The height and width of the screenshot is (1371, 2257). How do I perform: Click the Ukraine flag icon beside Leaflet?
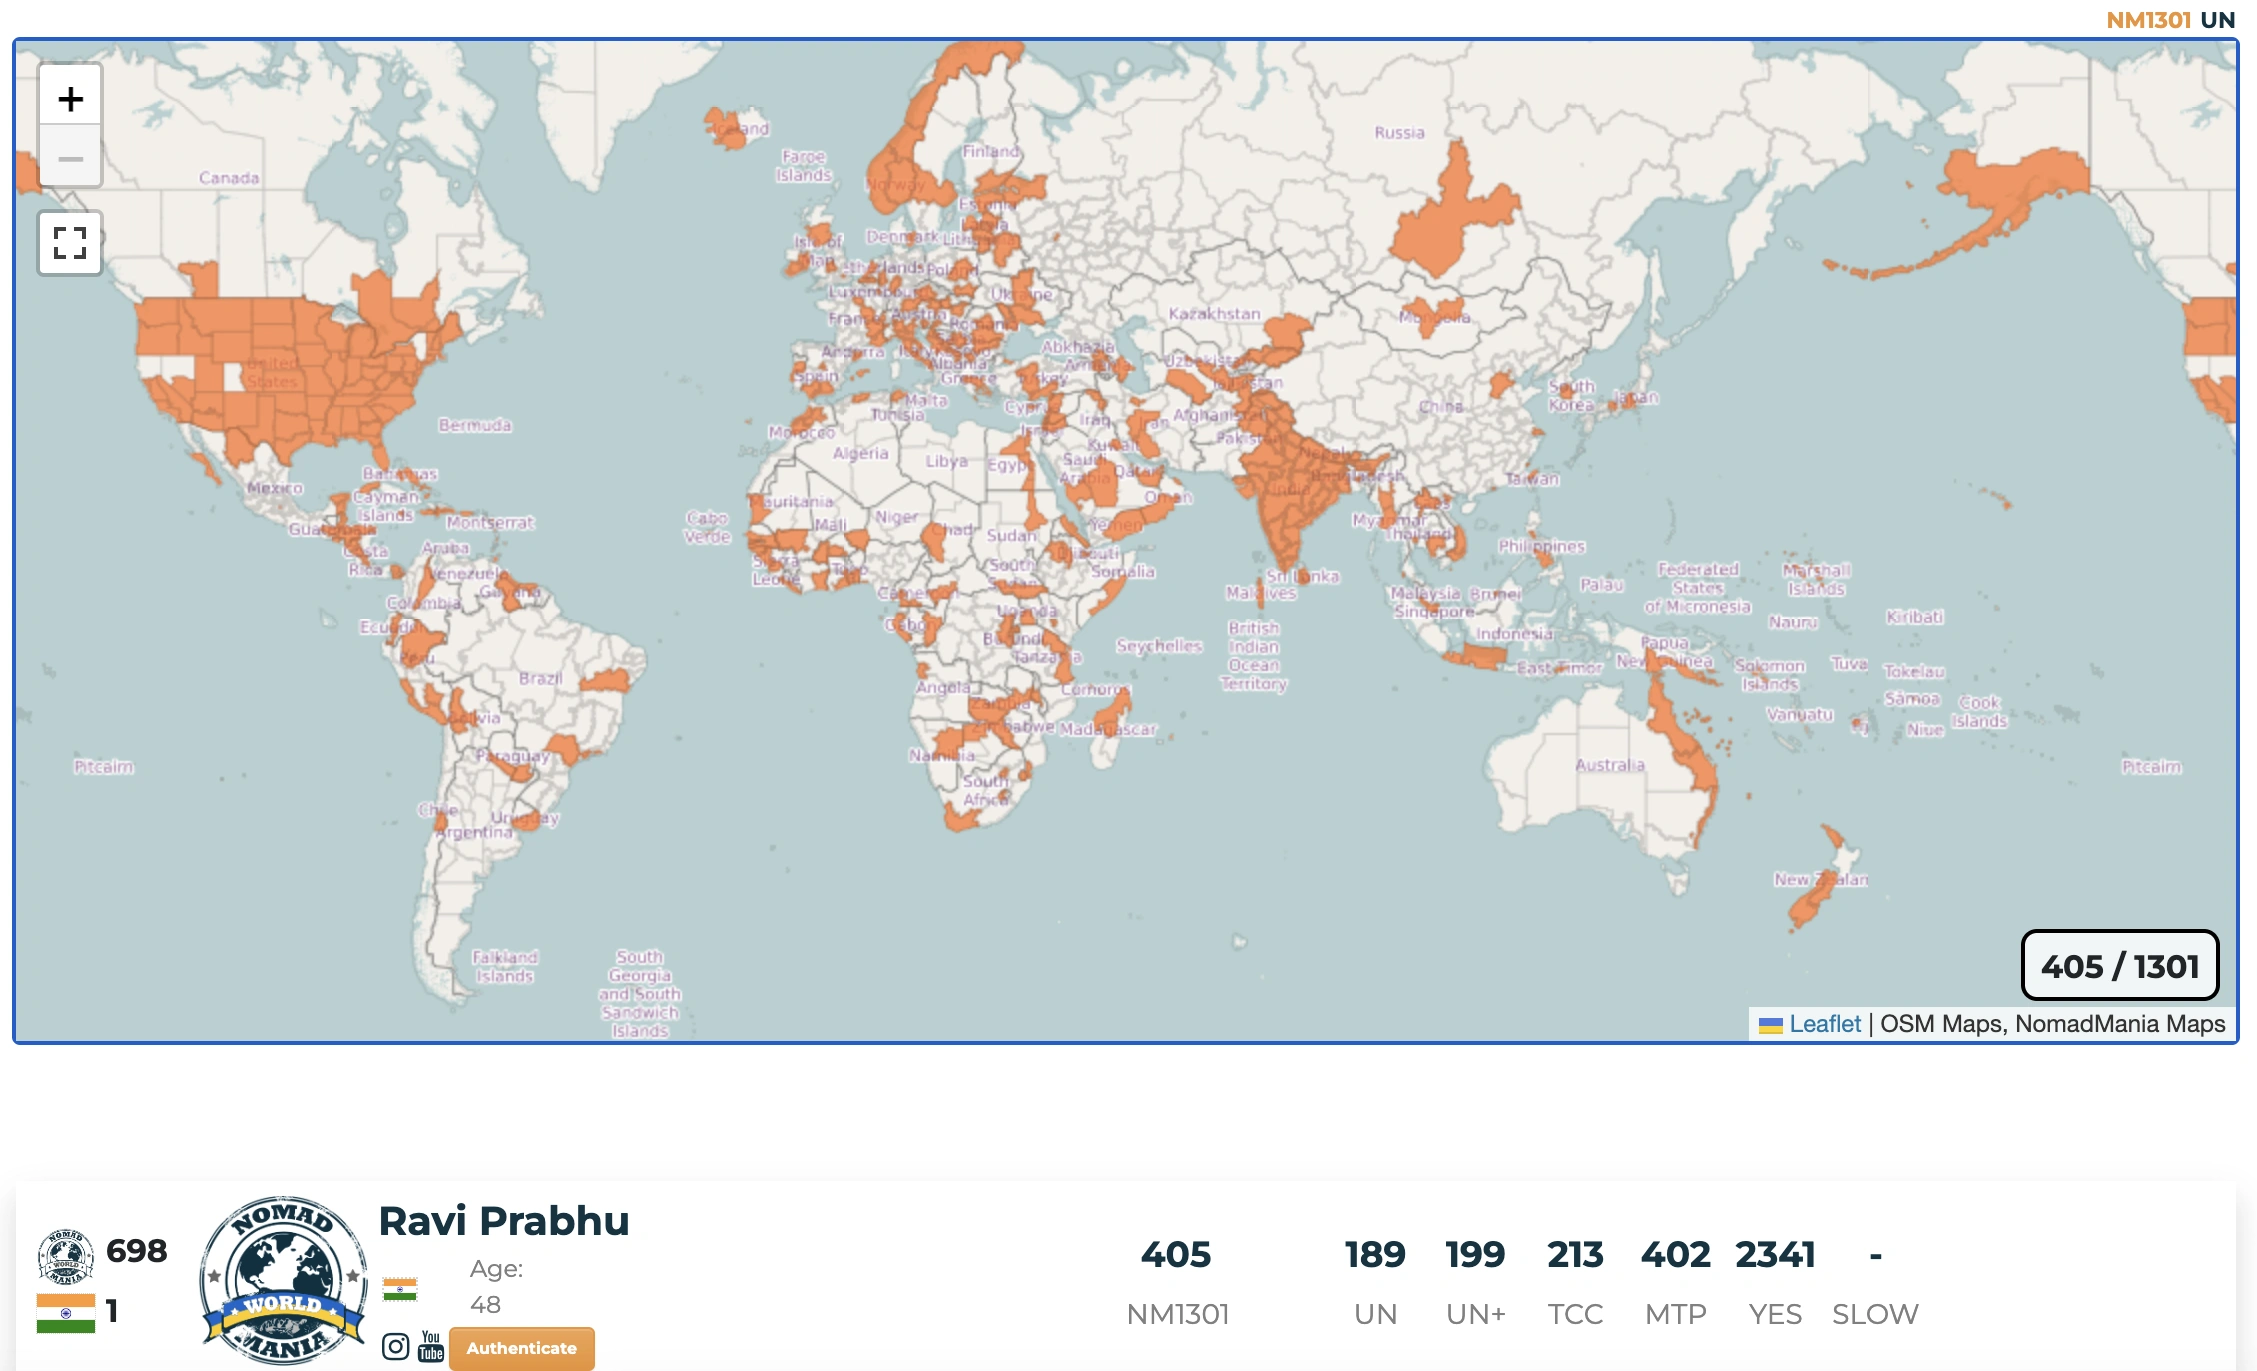point(1770,1025)
